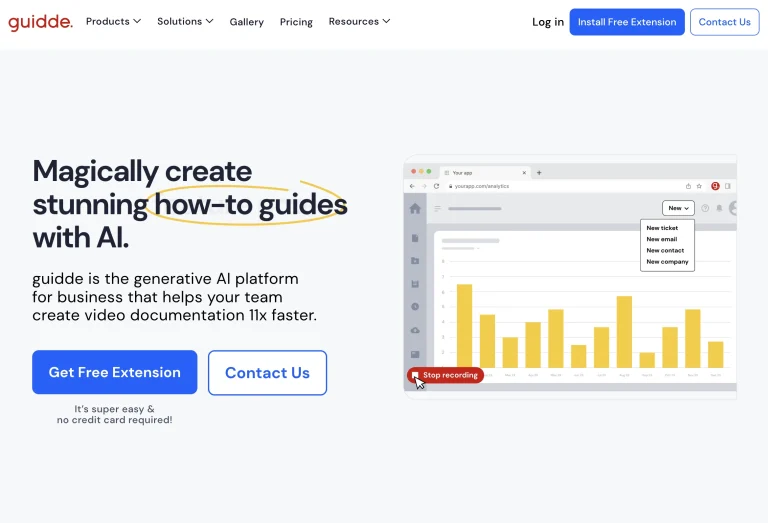Expand the Solutions menu
768x523 pixels.
[185, 22]
